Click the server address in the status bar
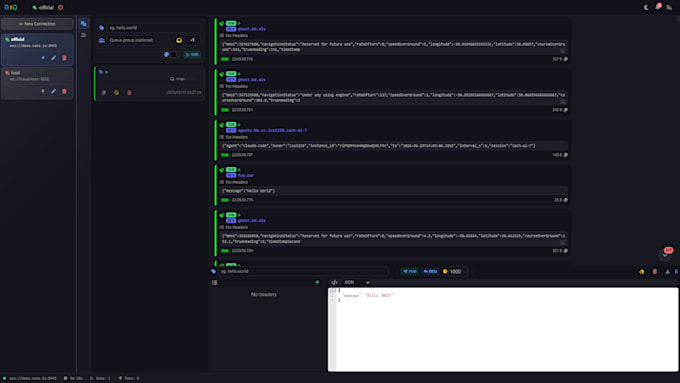Image resolution: width=680 pixels, height=383 pixels. pyautogui.click(x=33, y=378)
